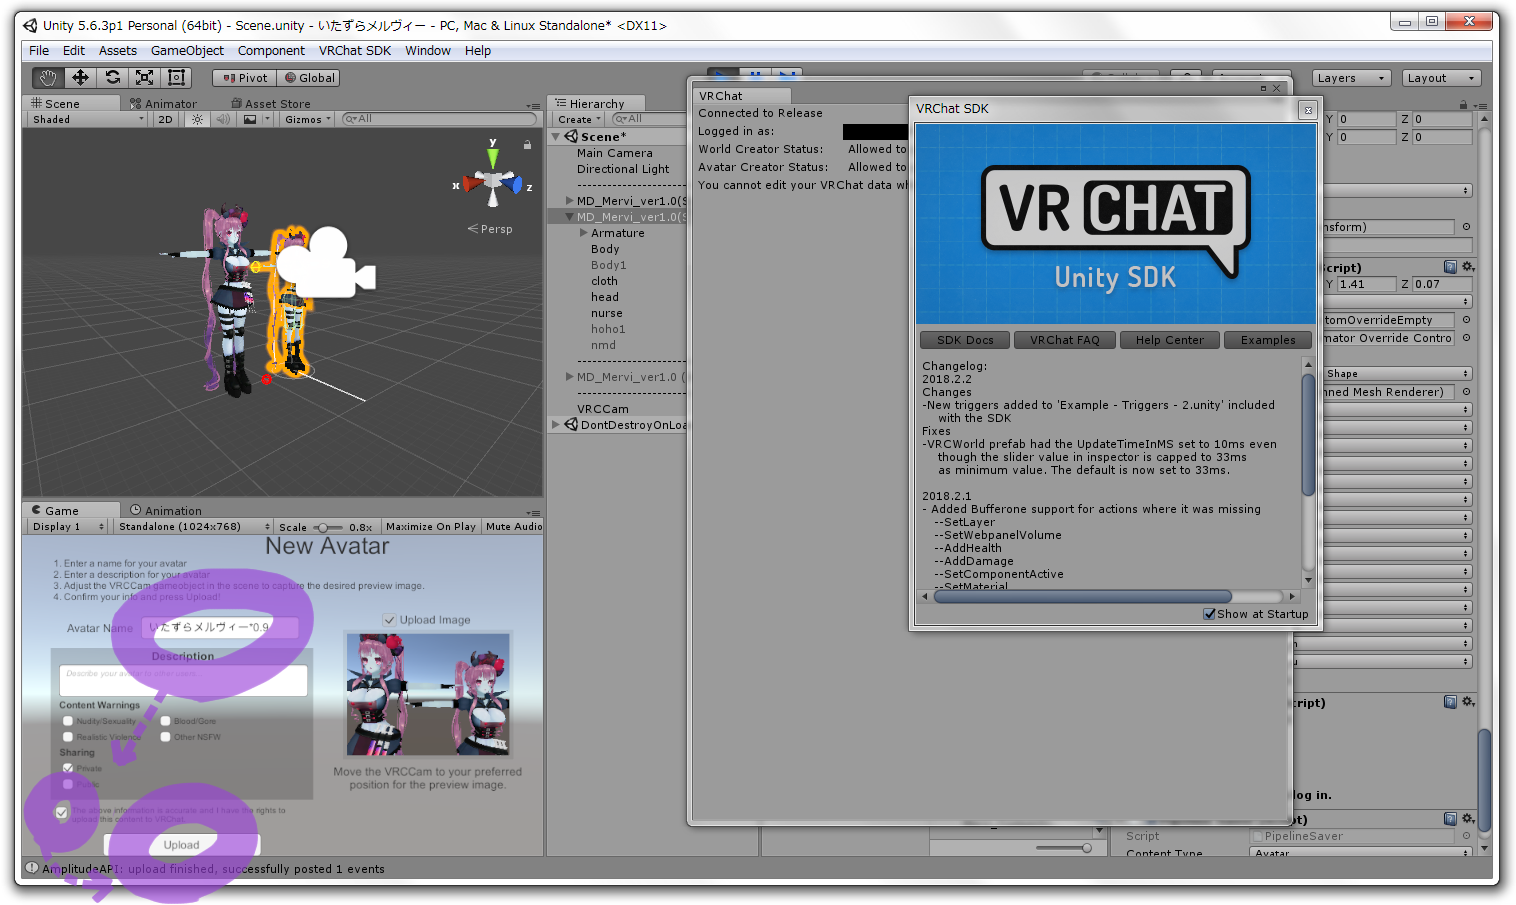Viewport: 1516px width, 905px height.
Task: Expand the first MD_Mervi_ver1.0 object
Action: pos(569,201)
